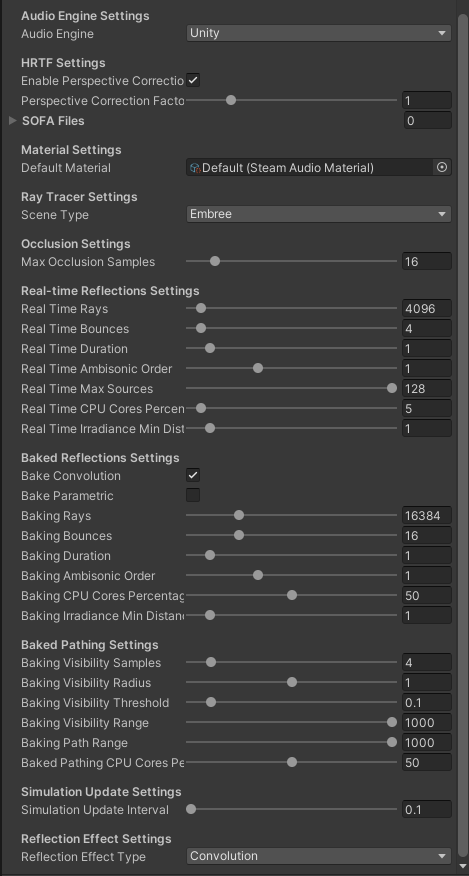Edit Baking Visibility Samples value 4
This screenshot has width=469, height=876.
427,663
